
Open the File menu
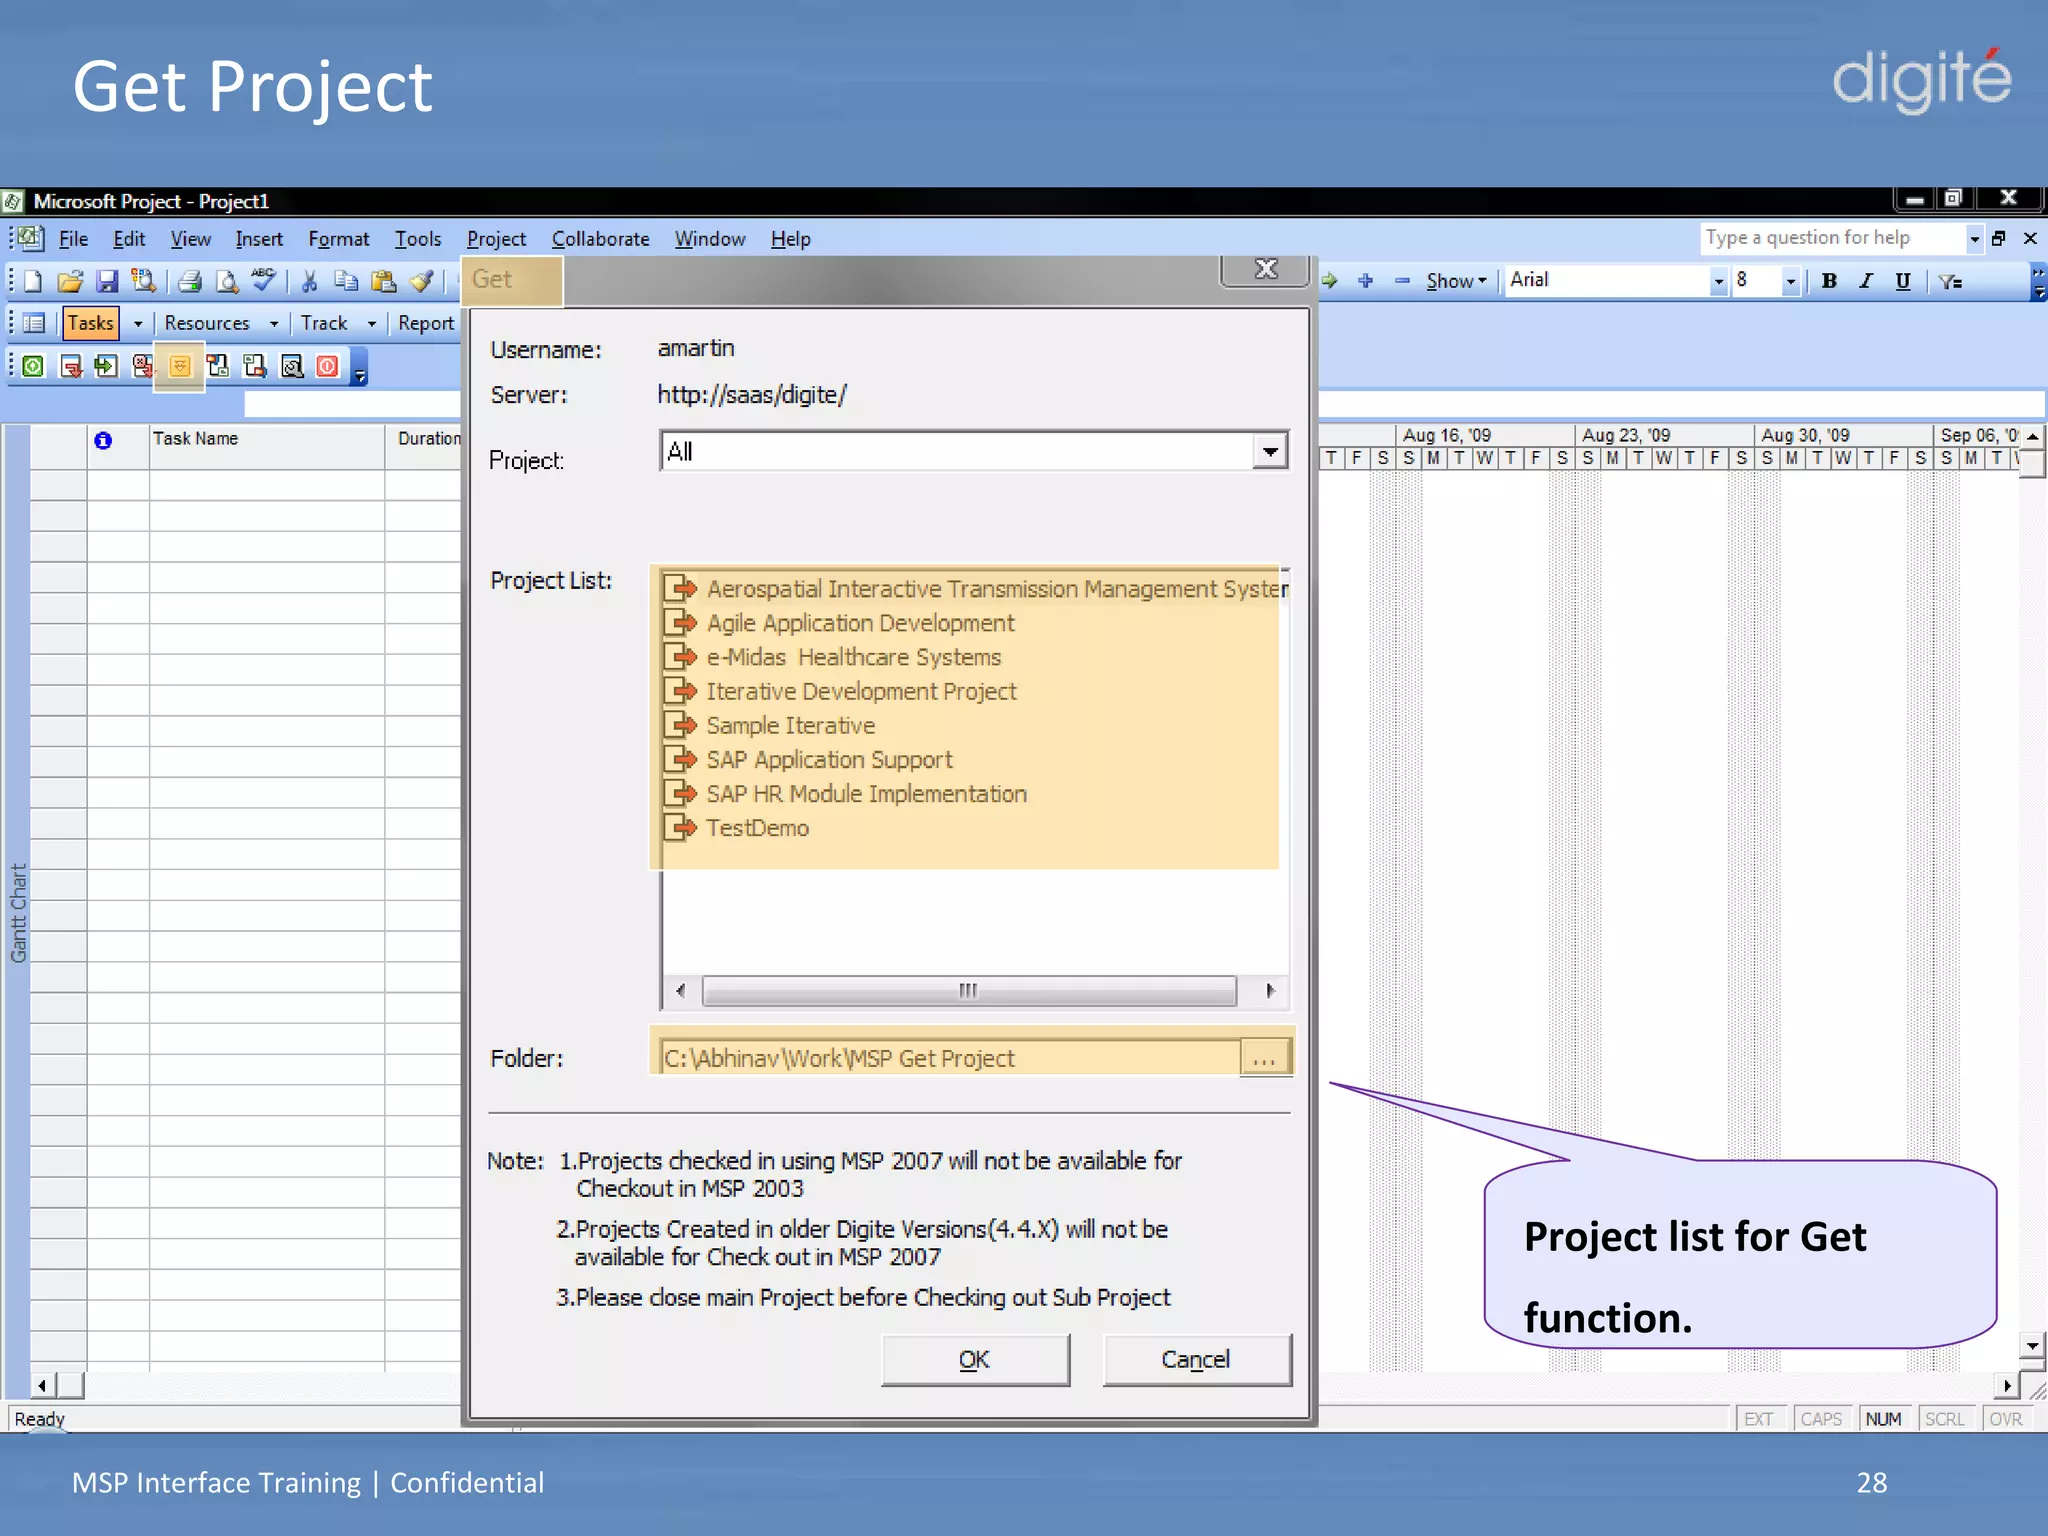point(73,239)
